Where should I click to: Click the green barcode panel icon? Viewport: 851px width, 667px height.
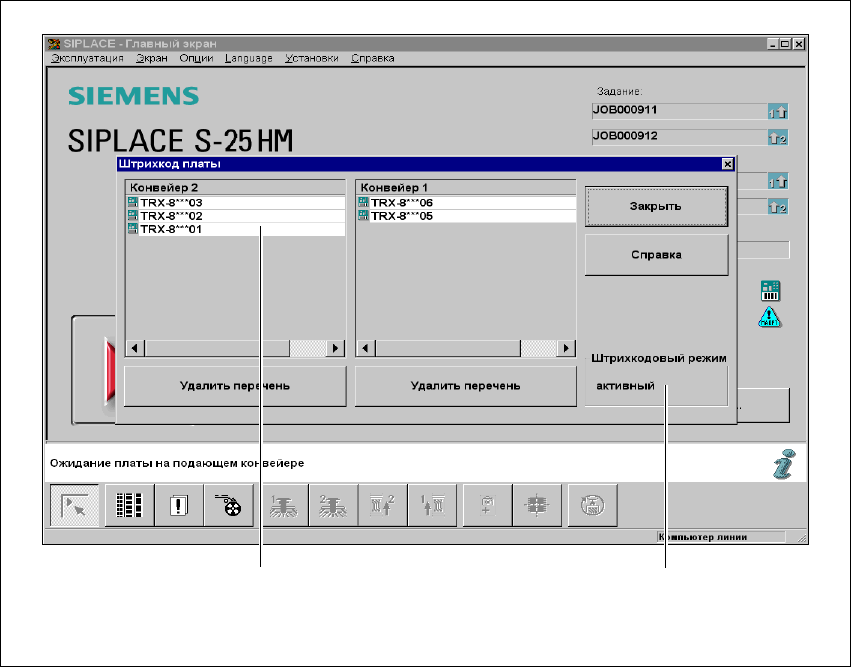(770, 291)
